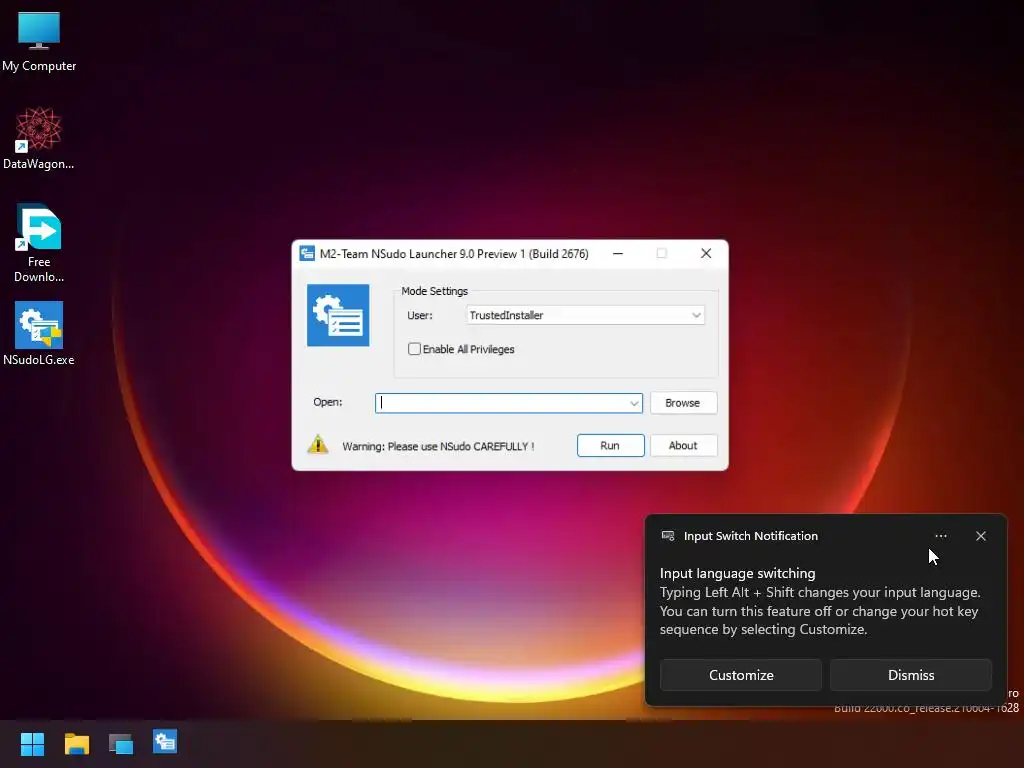Dismiss the input switch notification
The height and width of the screenshot is (768, 1024).
910,675
